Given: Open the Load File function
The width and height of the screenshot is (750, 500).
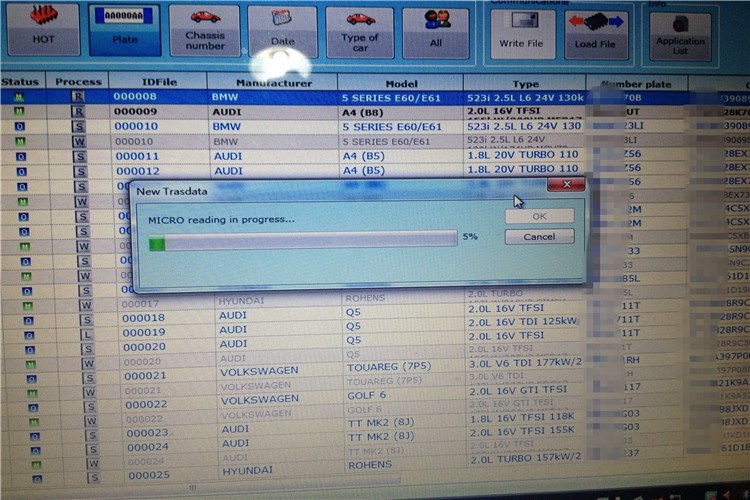Looking at the screenshot, I should point(596,35).
